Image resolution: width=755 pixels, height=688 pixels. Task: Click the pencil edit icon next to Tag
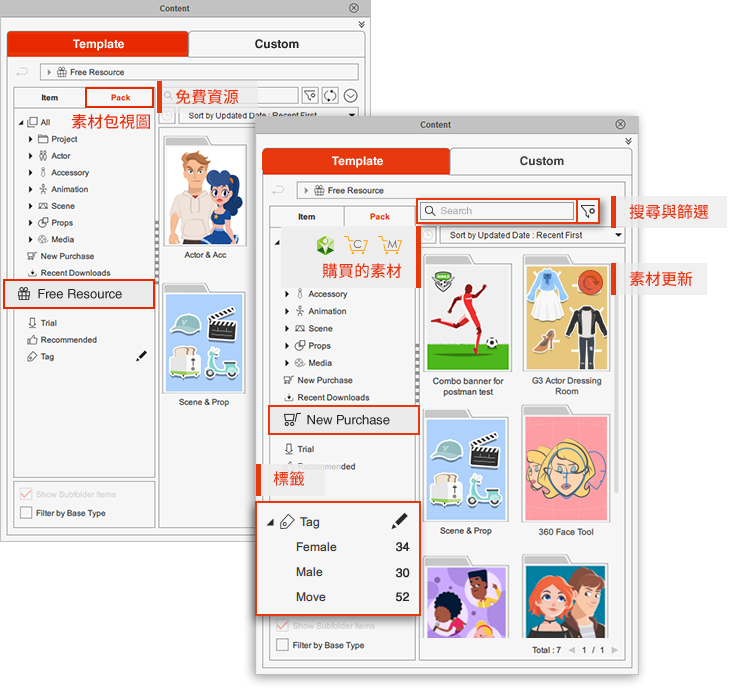(399, 521)
